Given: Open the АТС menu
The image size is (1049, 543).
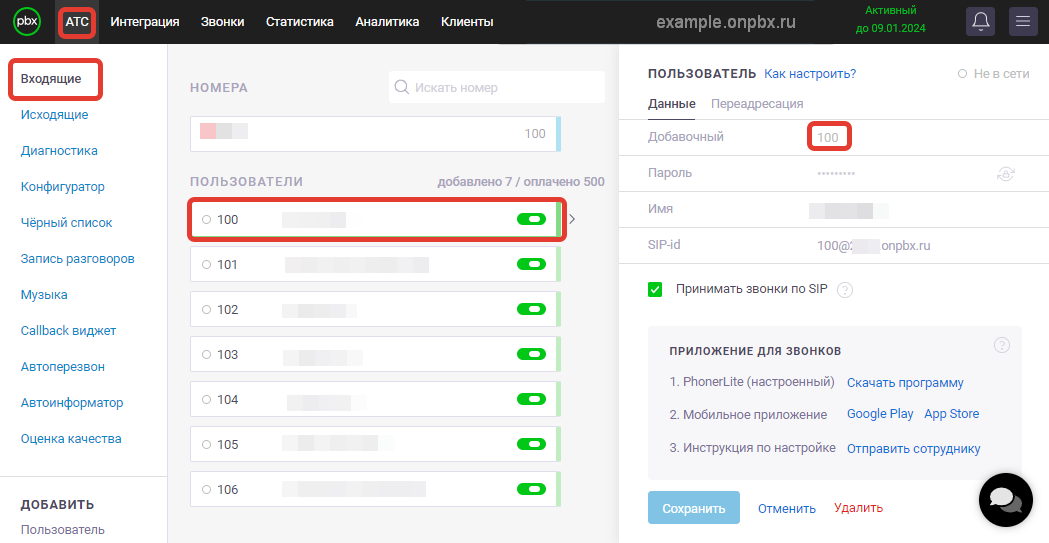Looking at the screenshot, I should [77, 22].
